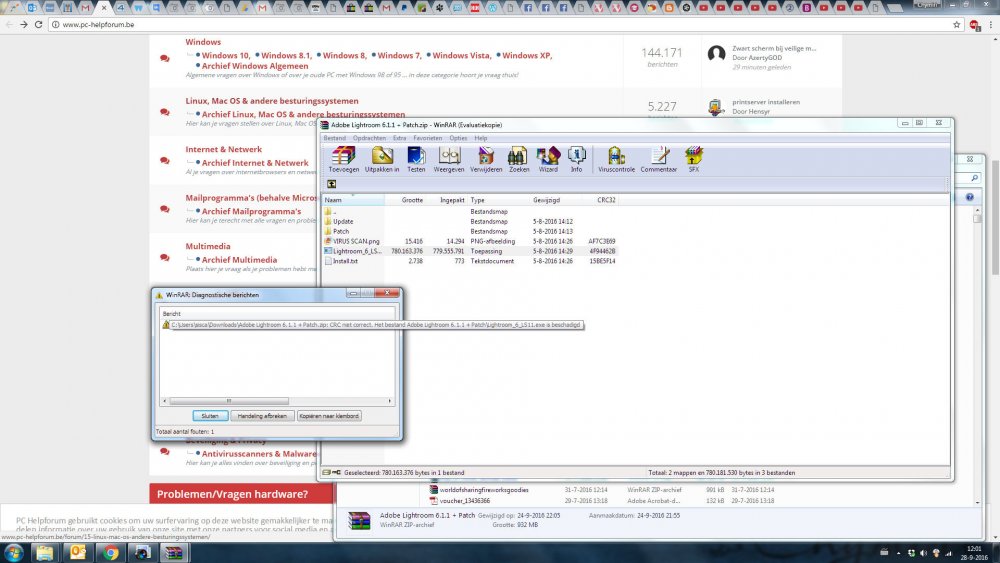Viewport: 1000px width, 563px height.
Task: Open the Opdrachten menu
Action: pyautogui.click(x=369, y=138)
